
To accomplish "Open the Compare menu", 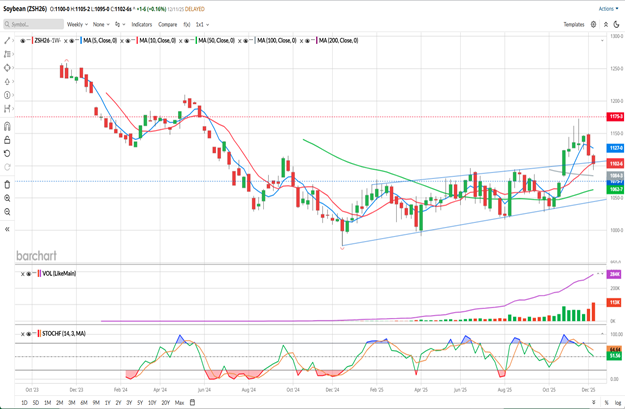I will 167,24.
